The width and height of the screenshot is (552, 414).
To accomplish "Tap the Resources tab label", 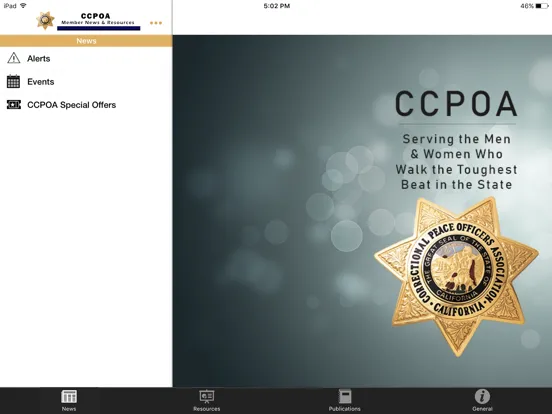I will click(207, 409).
